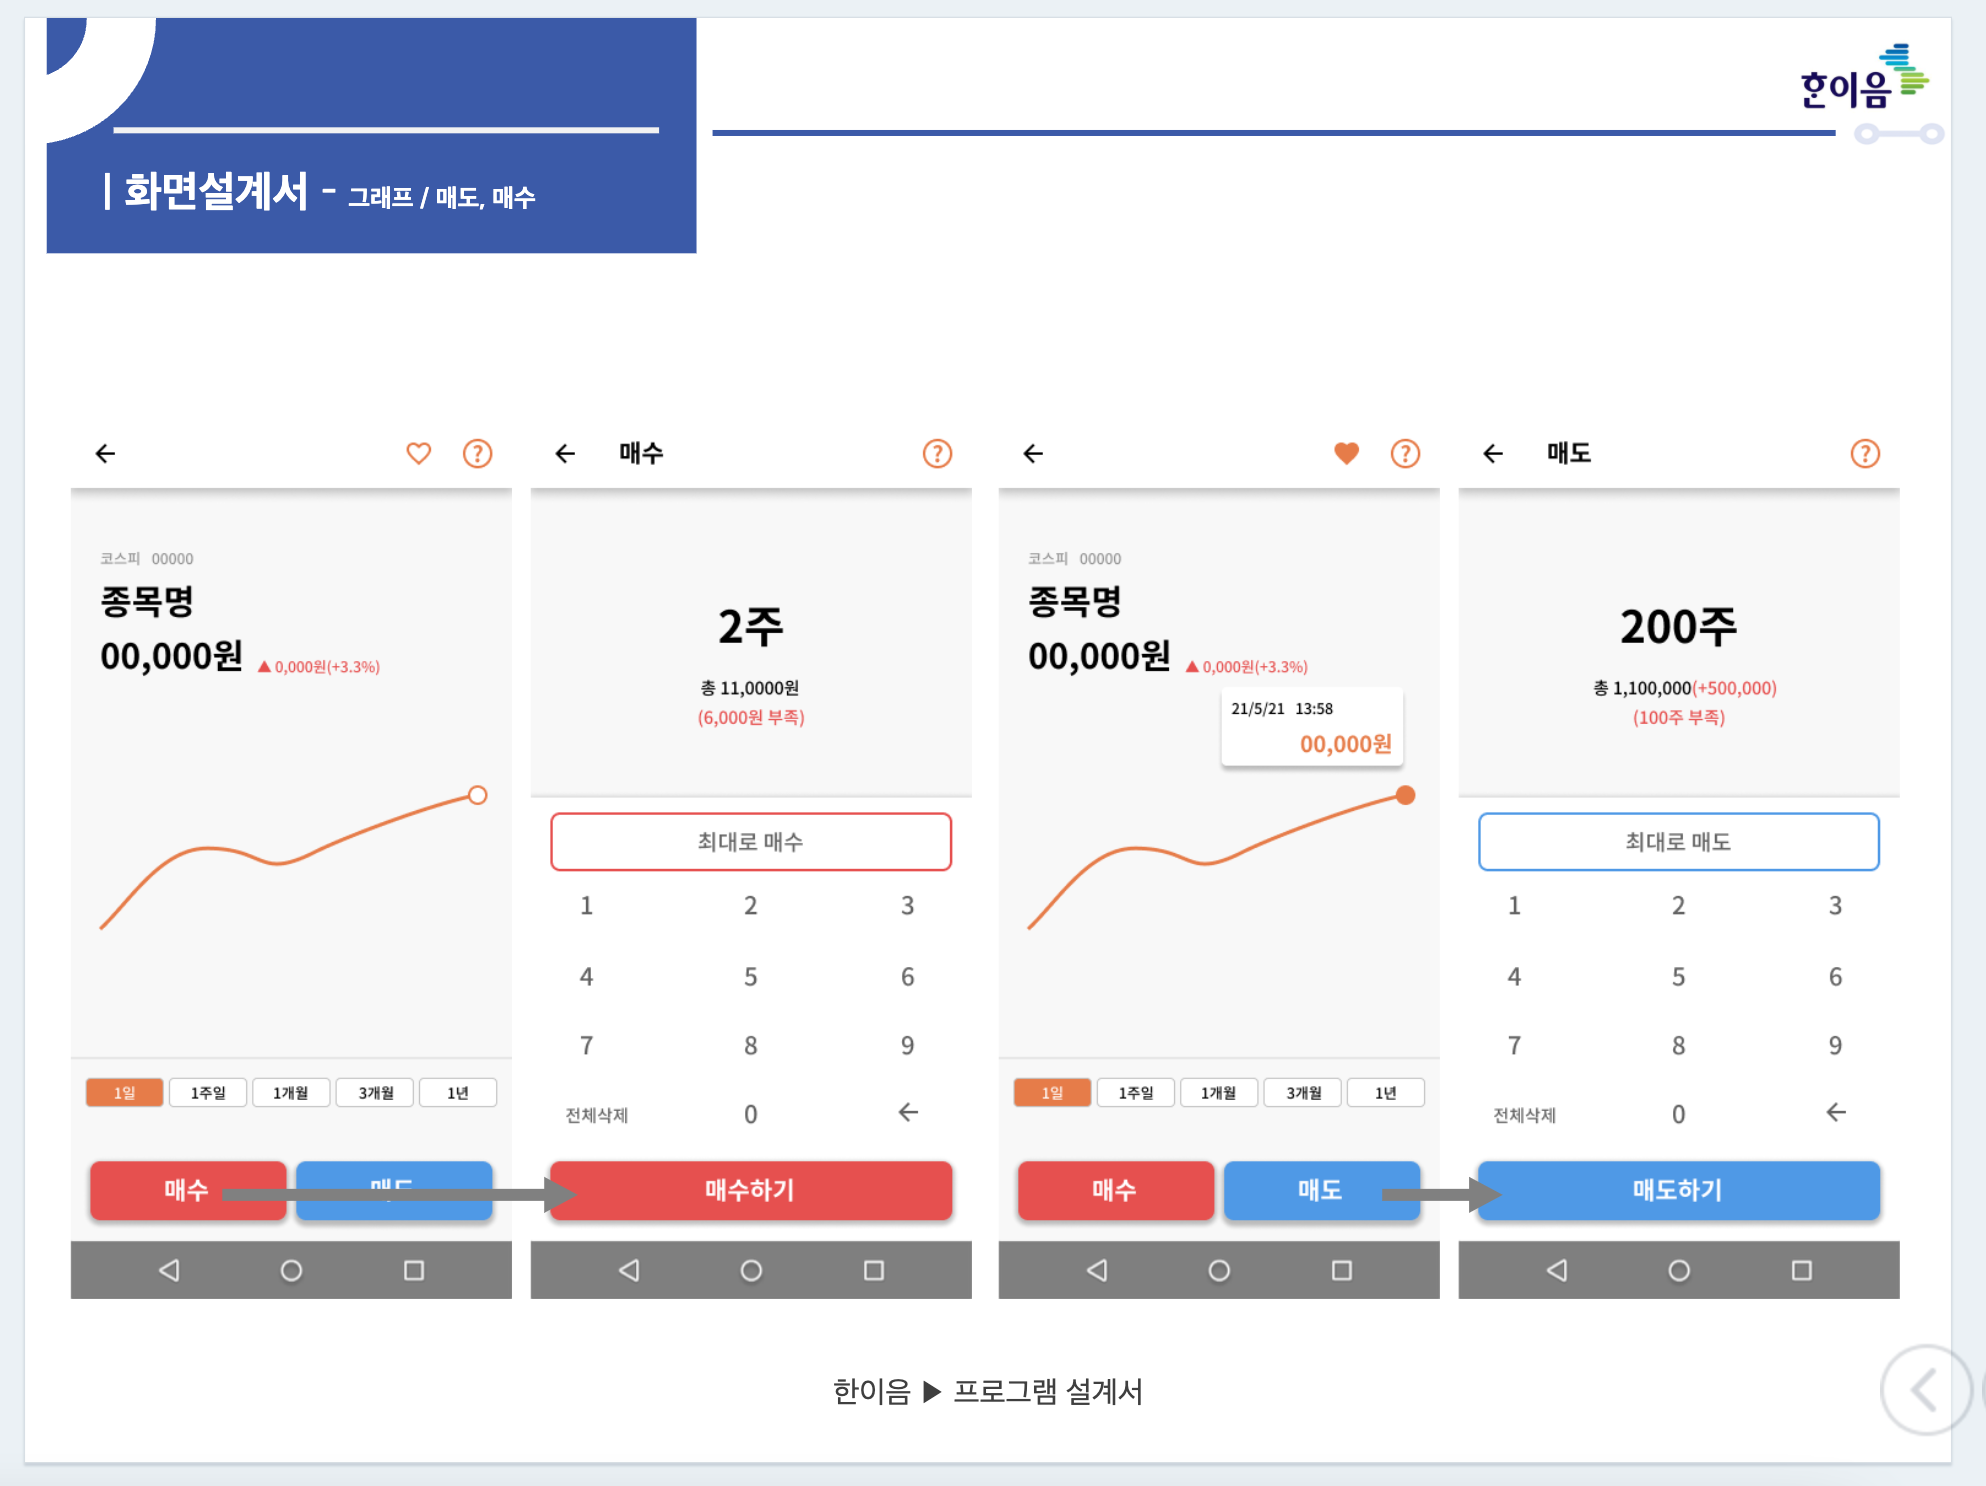The image size is (1986, 1486).
Task: Tap 전체삭제 on the 매수 keypad
Action: [596, 1115]
